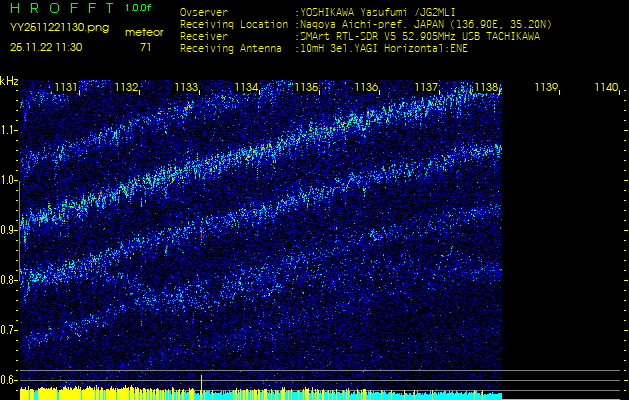Select file name YY2511221130.png

59,28
